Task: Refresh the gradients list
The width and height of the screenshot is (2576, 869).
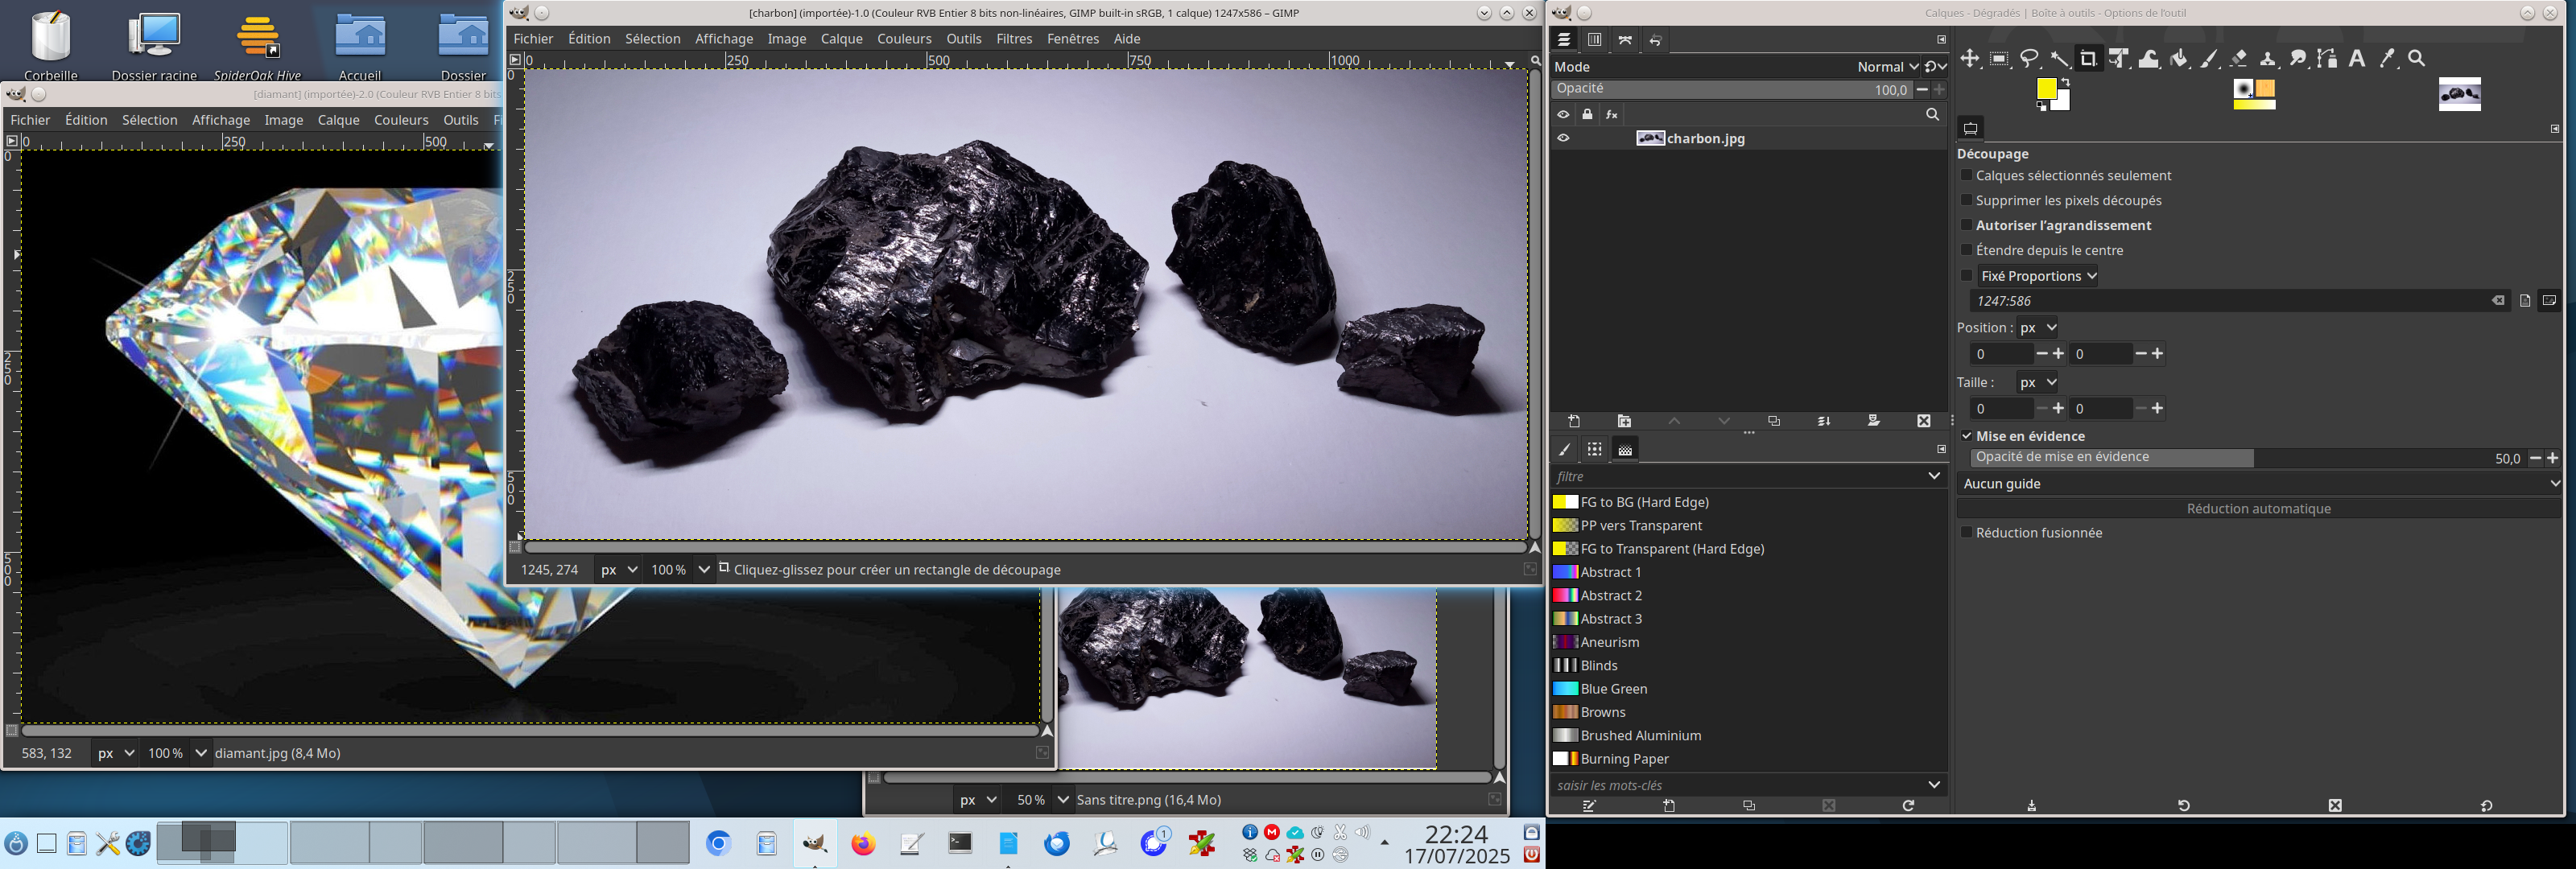Action: pyautogui.click(x=1908, y=806)
